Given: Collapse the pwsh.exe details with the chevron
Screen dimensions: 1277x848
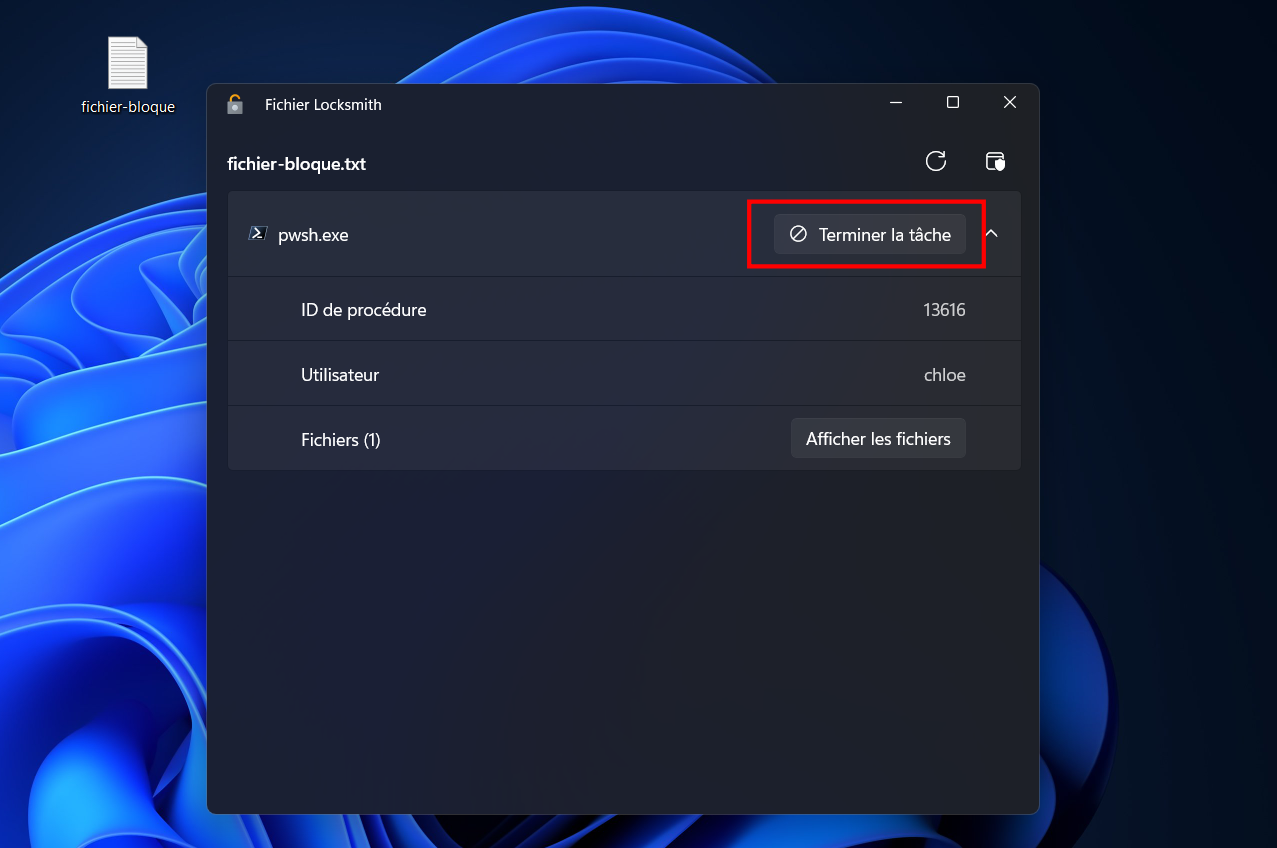Looking at the screenshot, I should [x=992, y=234].
